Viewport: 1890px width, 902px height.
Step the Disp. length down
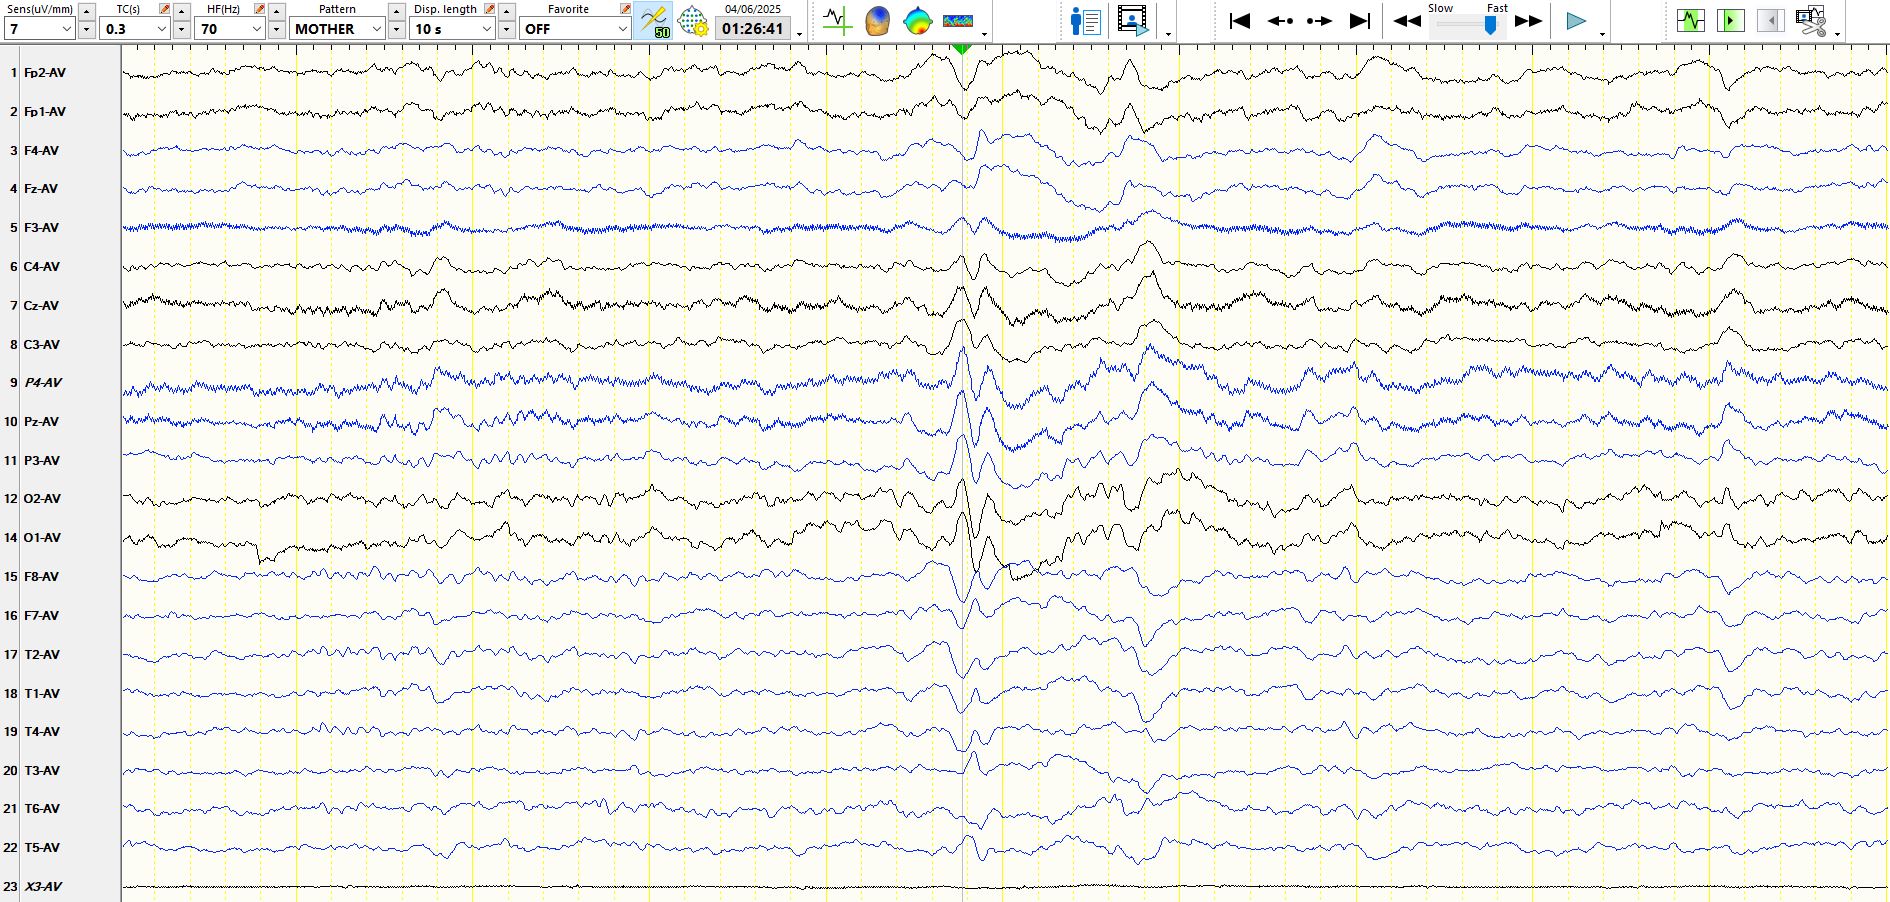[507, 30]
